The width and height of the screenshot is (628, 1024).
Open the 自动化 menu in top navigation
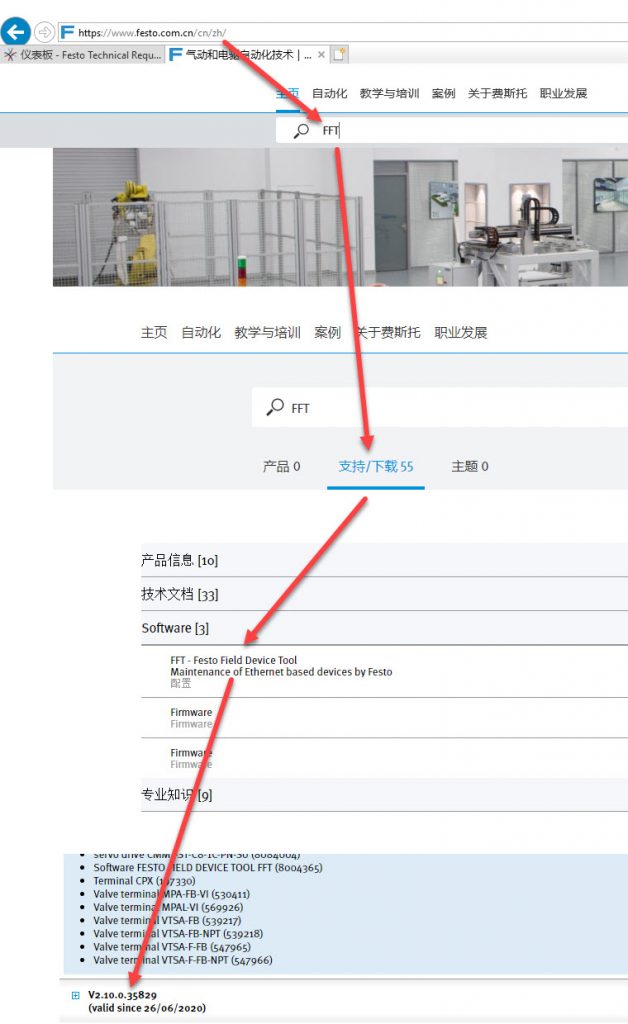coord(330,93)
